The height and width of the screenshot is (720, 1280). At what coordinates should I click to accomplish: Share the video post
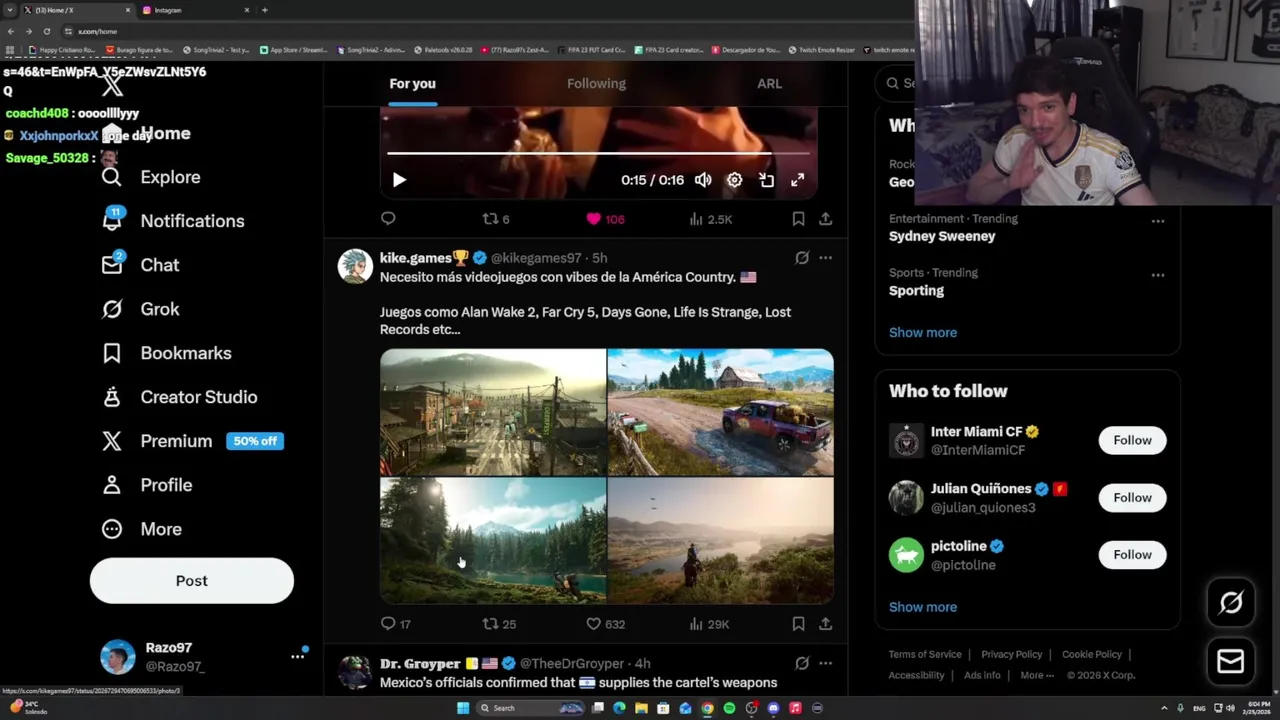825,218
